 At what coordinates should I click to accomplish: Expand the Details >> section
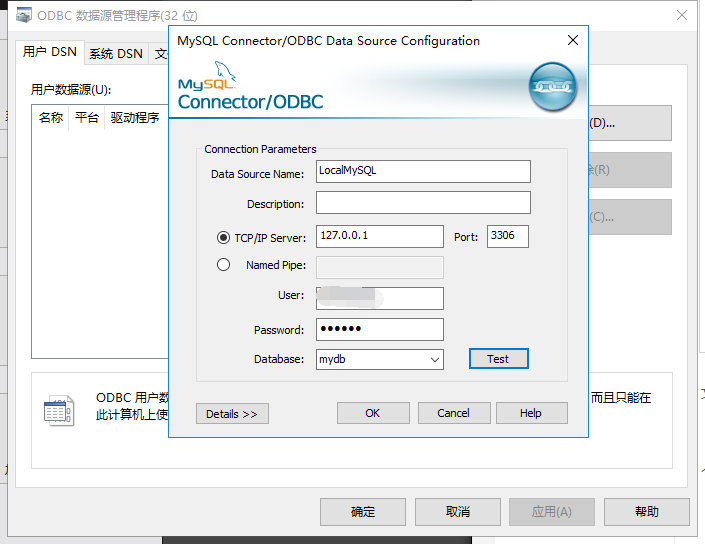[232, 414]
